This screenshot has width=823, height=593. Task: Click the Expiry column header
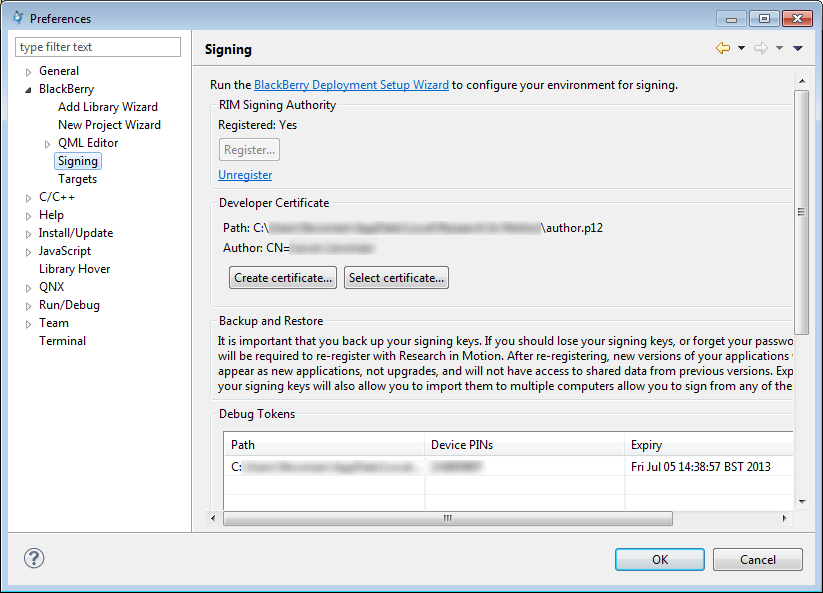pyautogui.click(x=709, y=444)
